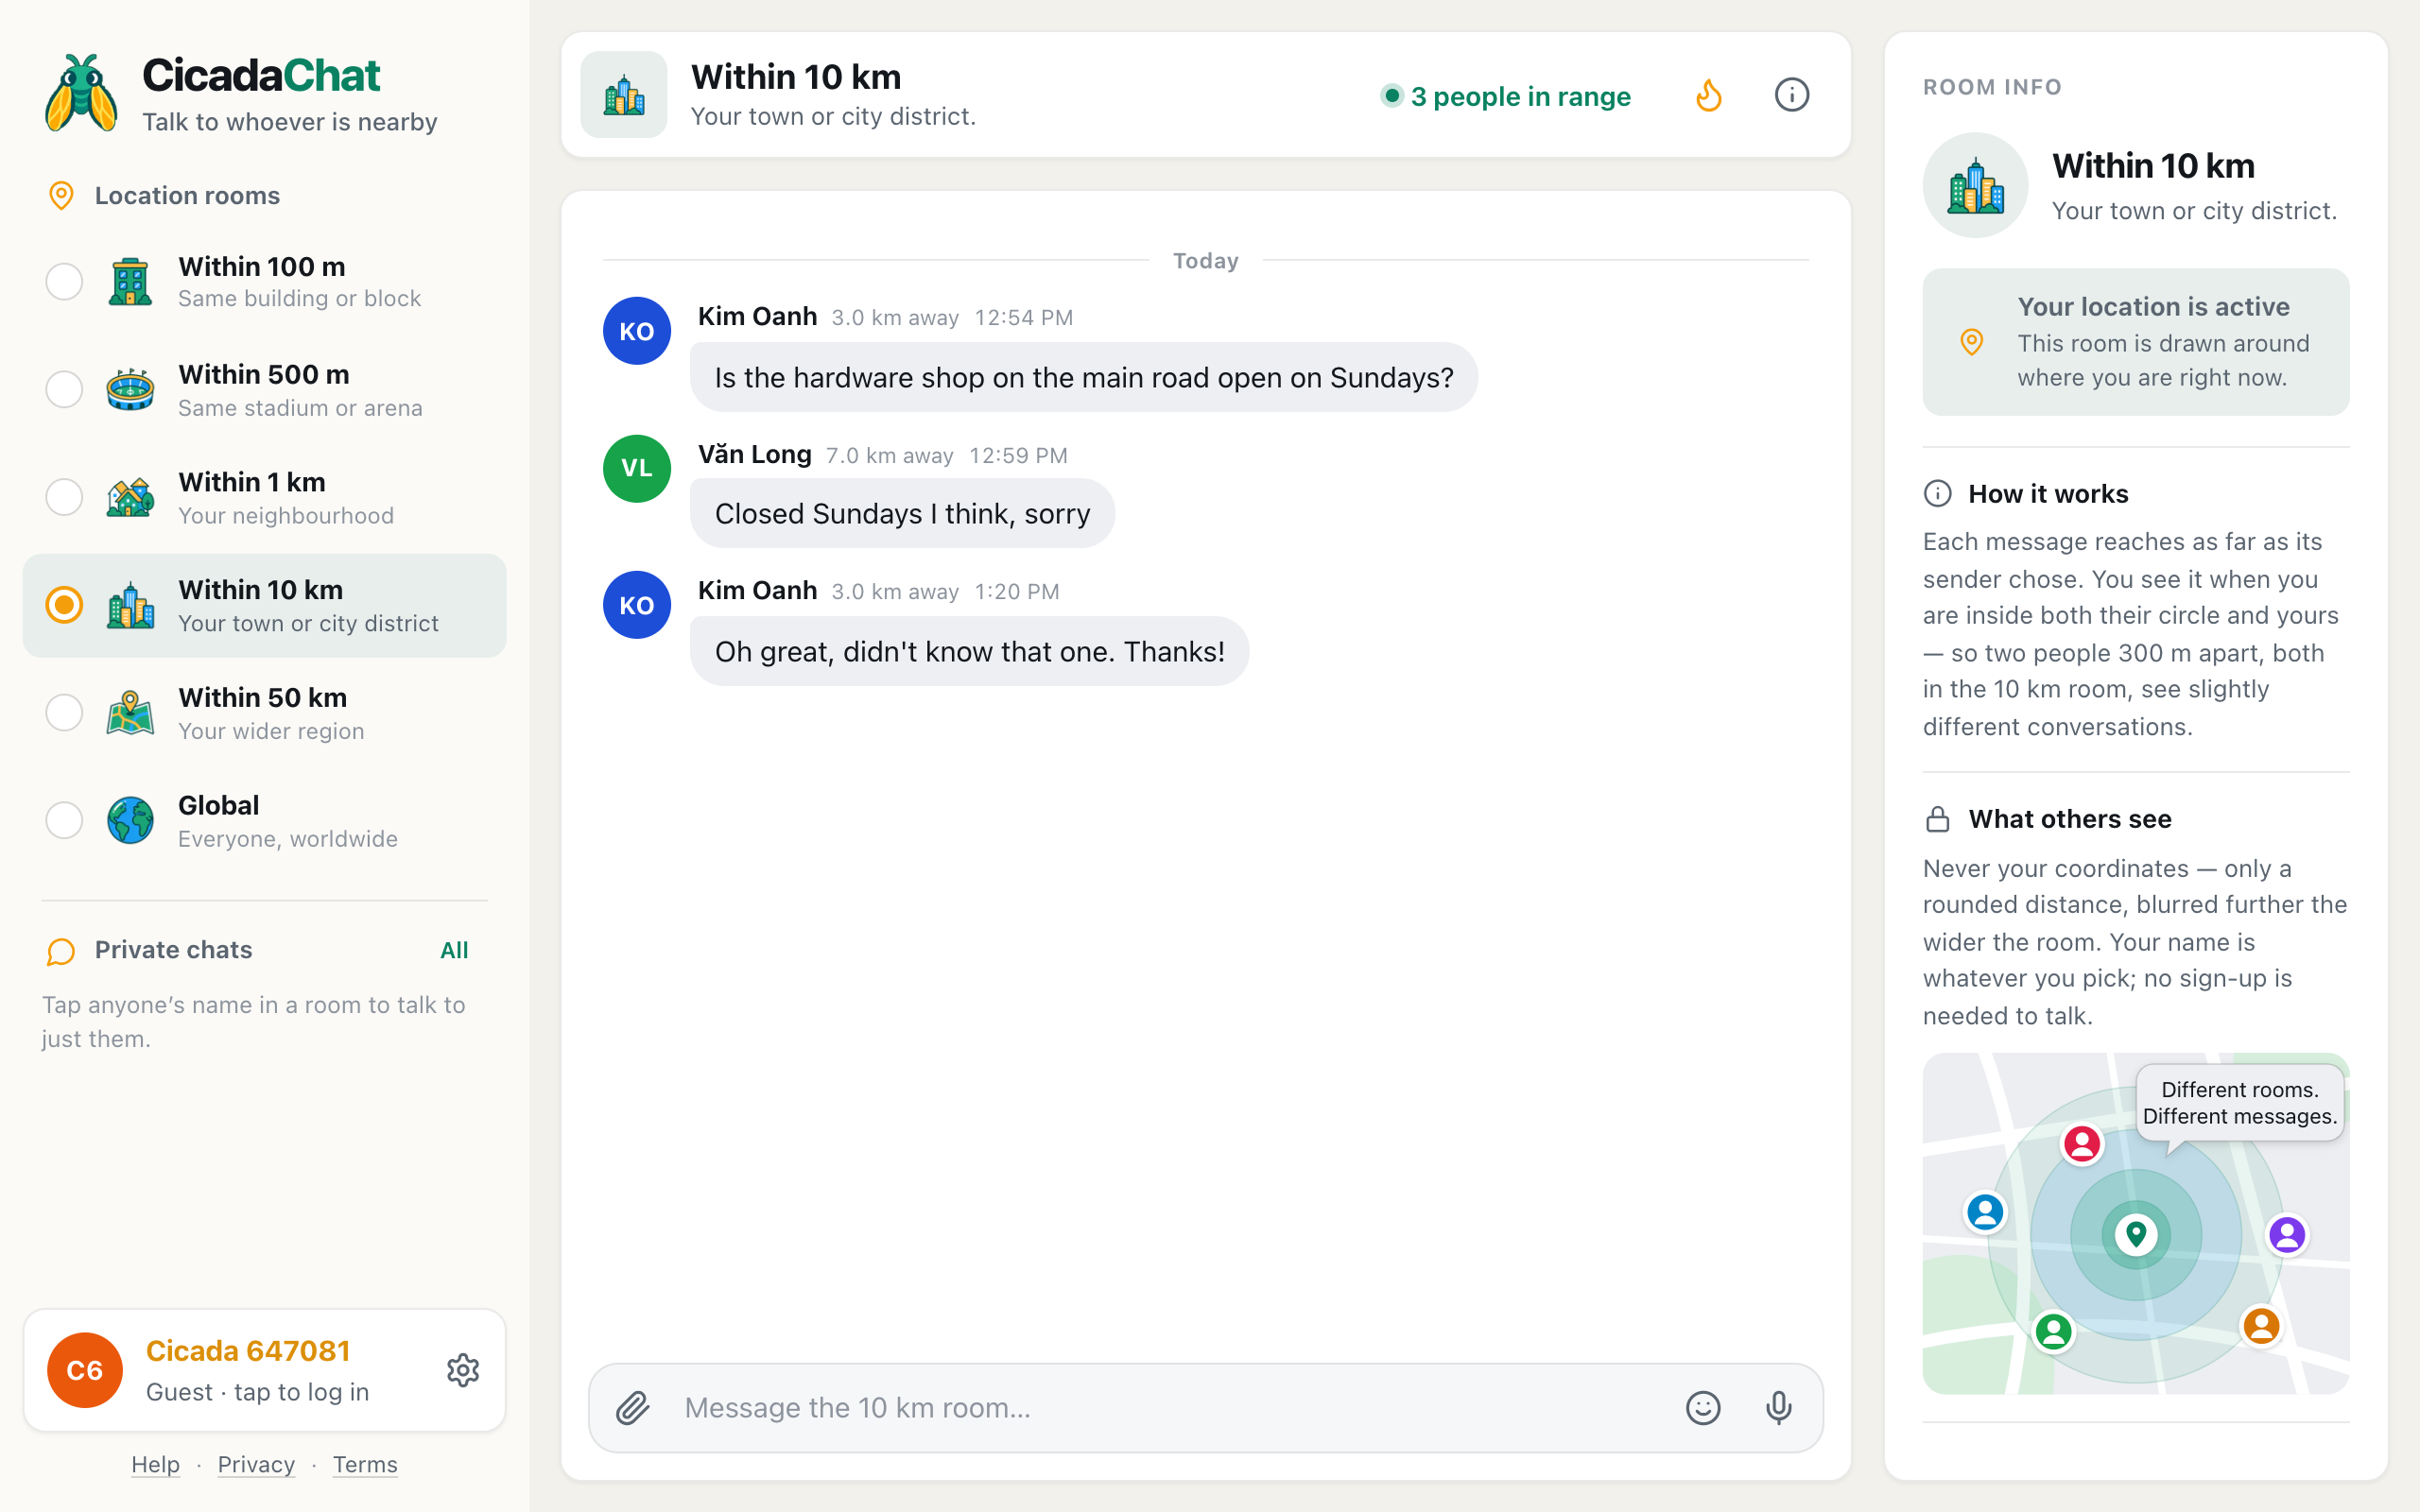Image resolution: width=2420 pixels, height=1512 pixels.
Task: Click the Private chats speech bubble icon
Action: coord(61,951)
